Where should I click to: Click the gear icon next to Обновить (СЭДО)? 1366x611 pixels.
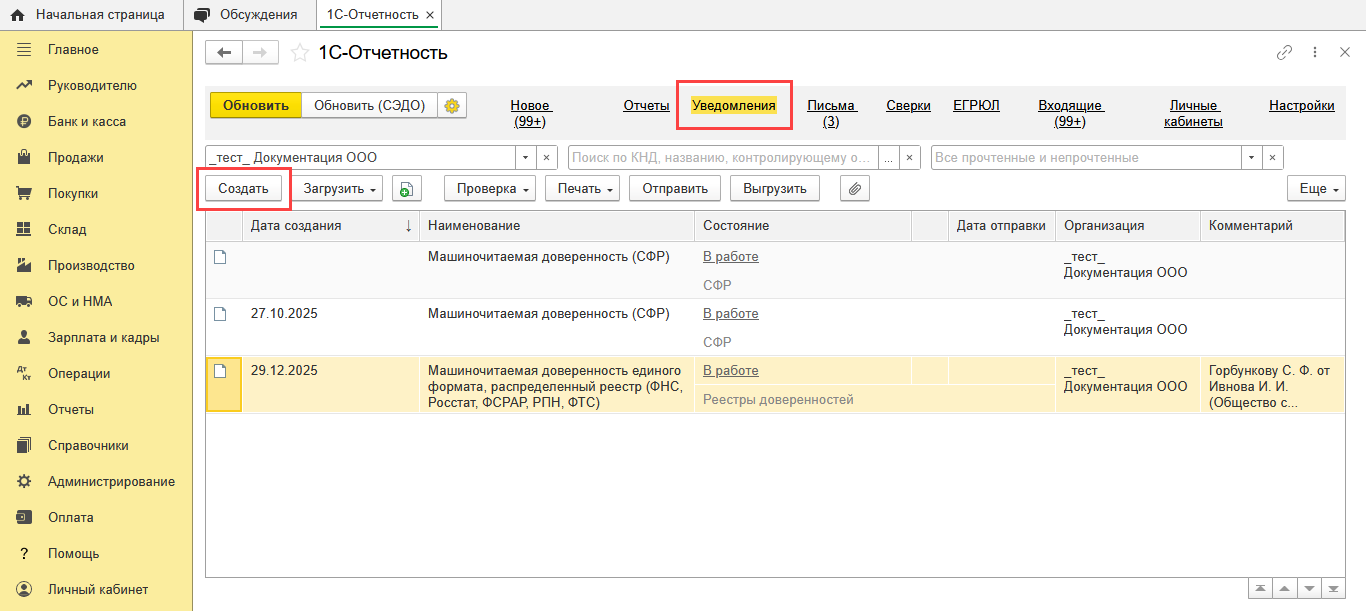(x=452, y=105)
